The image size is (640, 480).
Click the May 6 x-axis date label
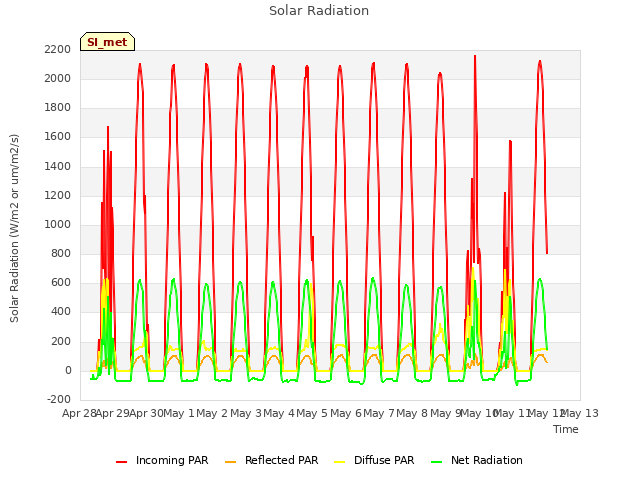(346, 413)
